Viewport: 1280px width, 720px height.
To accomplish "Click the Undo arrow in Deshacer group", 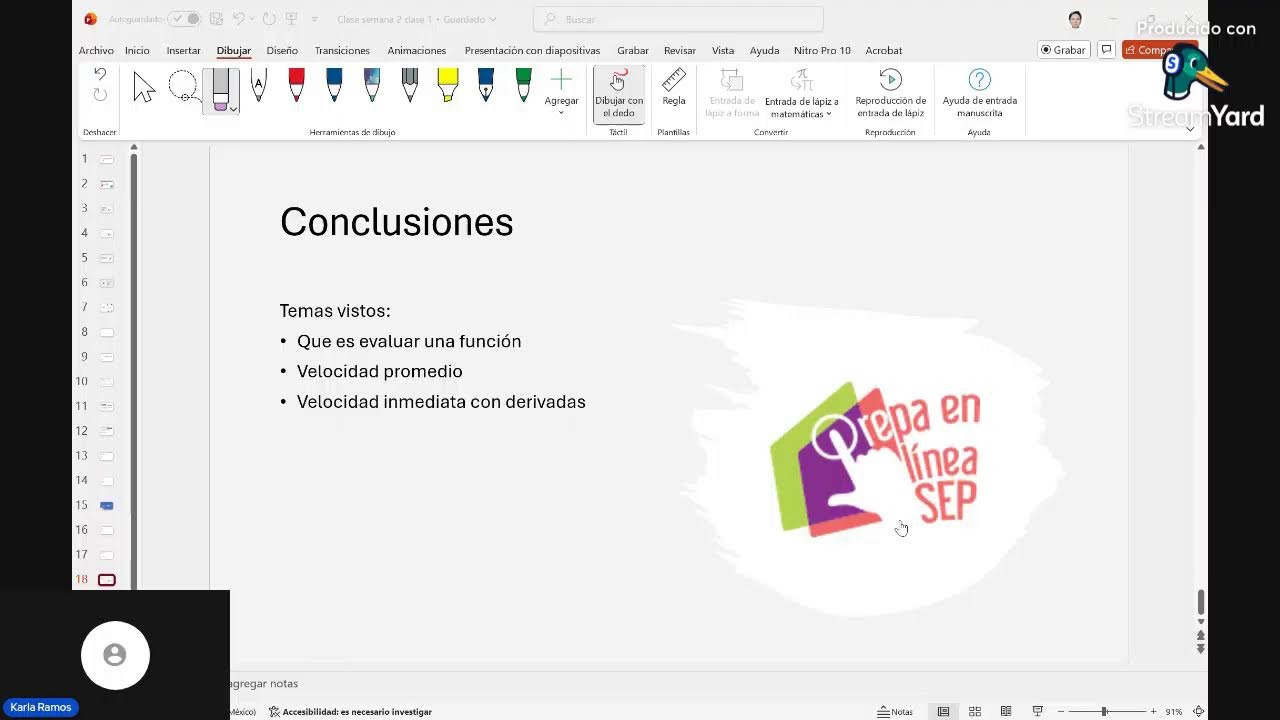I will click(x=100, y=75).
